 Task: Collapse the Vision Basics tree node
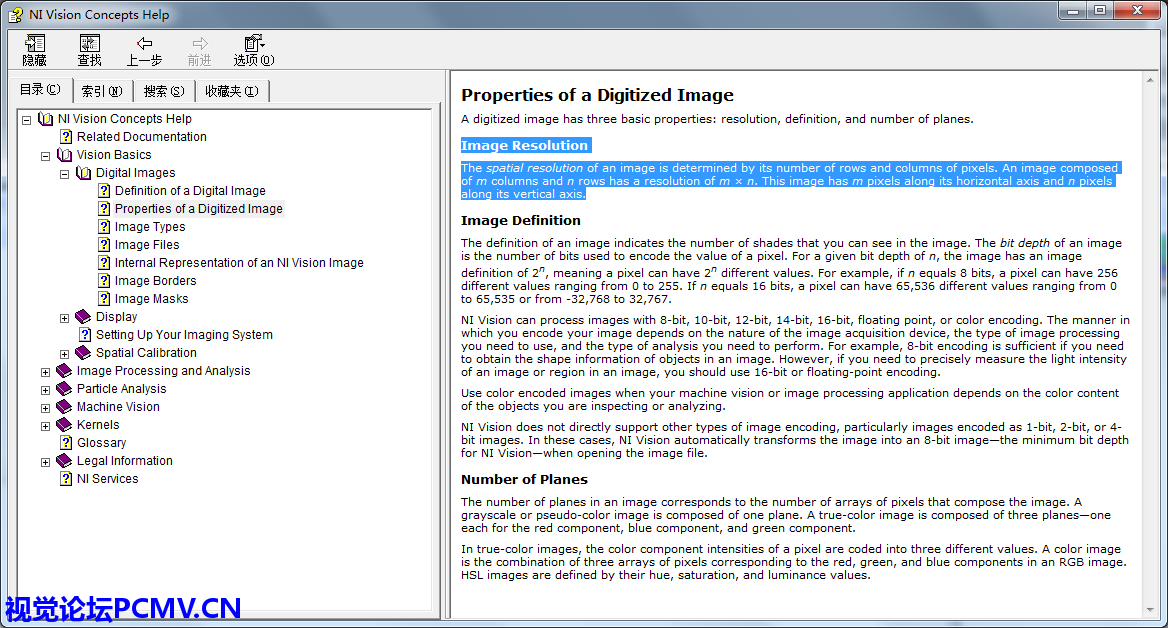[45, 156]
